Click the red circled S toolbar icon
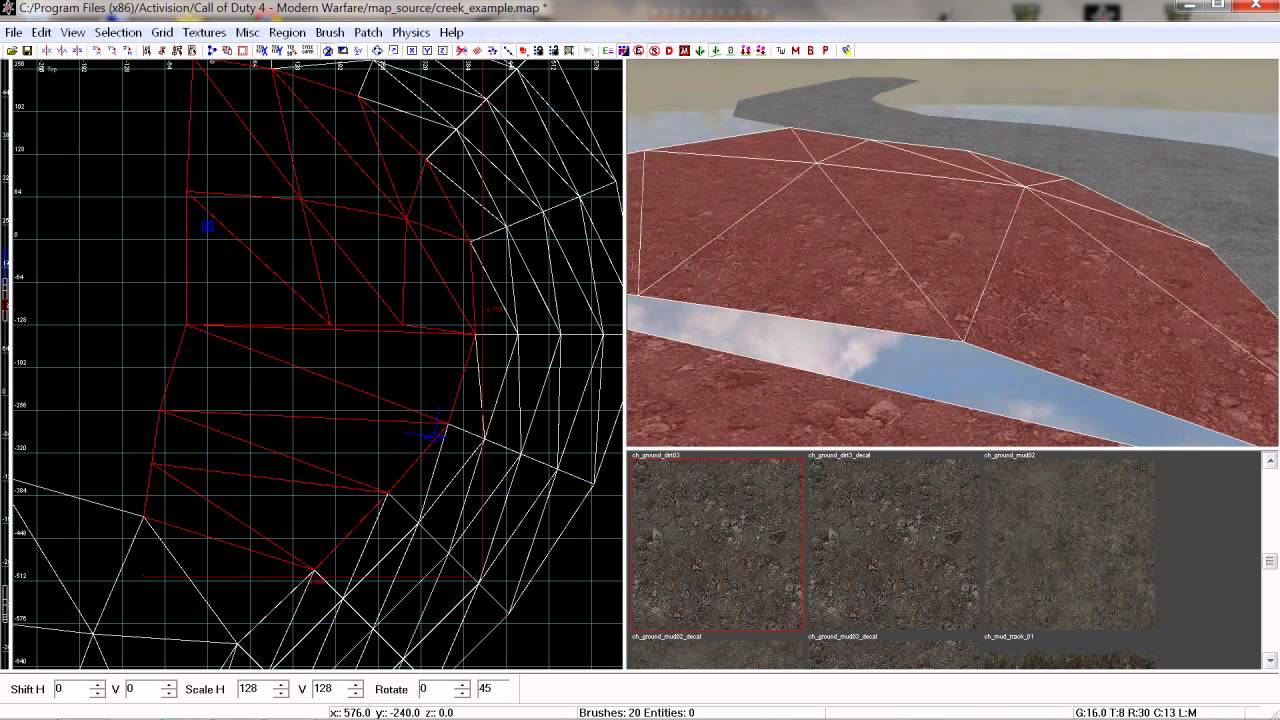 654,50
